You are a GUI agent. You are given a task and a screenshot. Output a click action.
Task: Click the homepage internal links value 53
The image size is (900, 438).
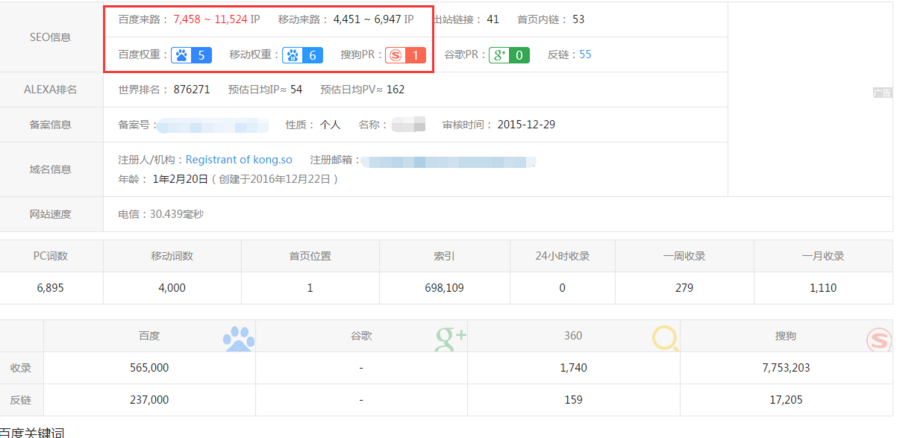[x=578, y=20]
